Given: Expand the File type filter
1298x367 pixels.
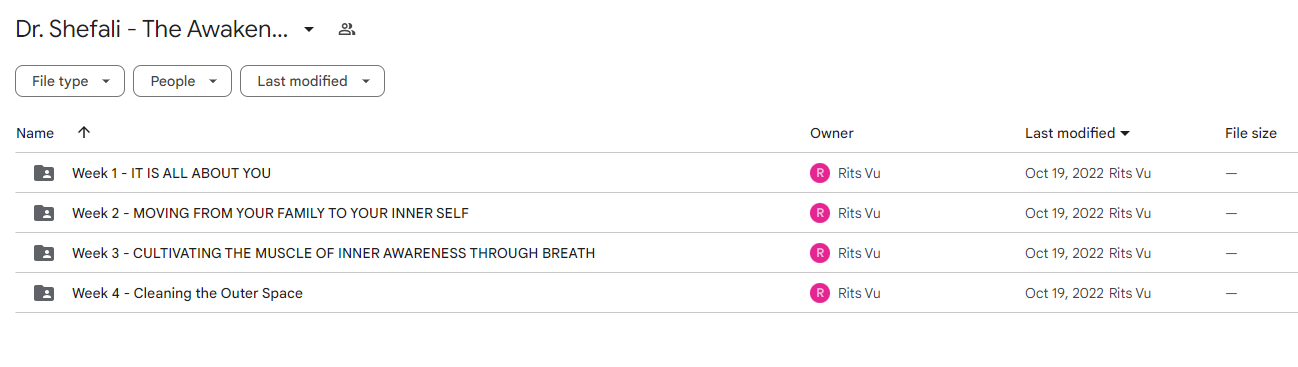Looking at the screenshot, I should coord(70,81).
